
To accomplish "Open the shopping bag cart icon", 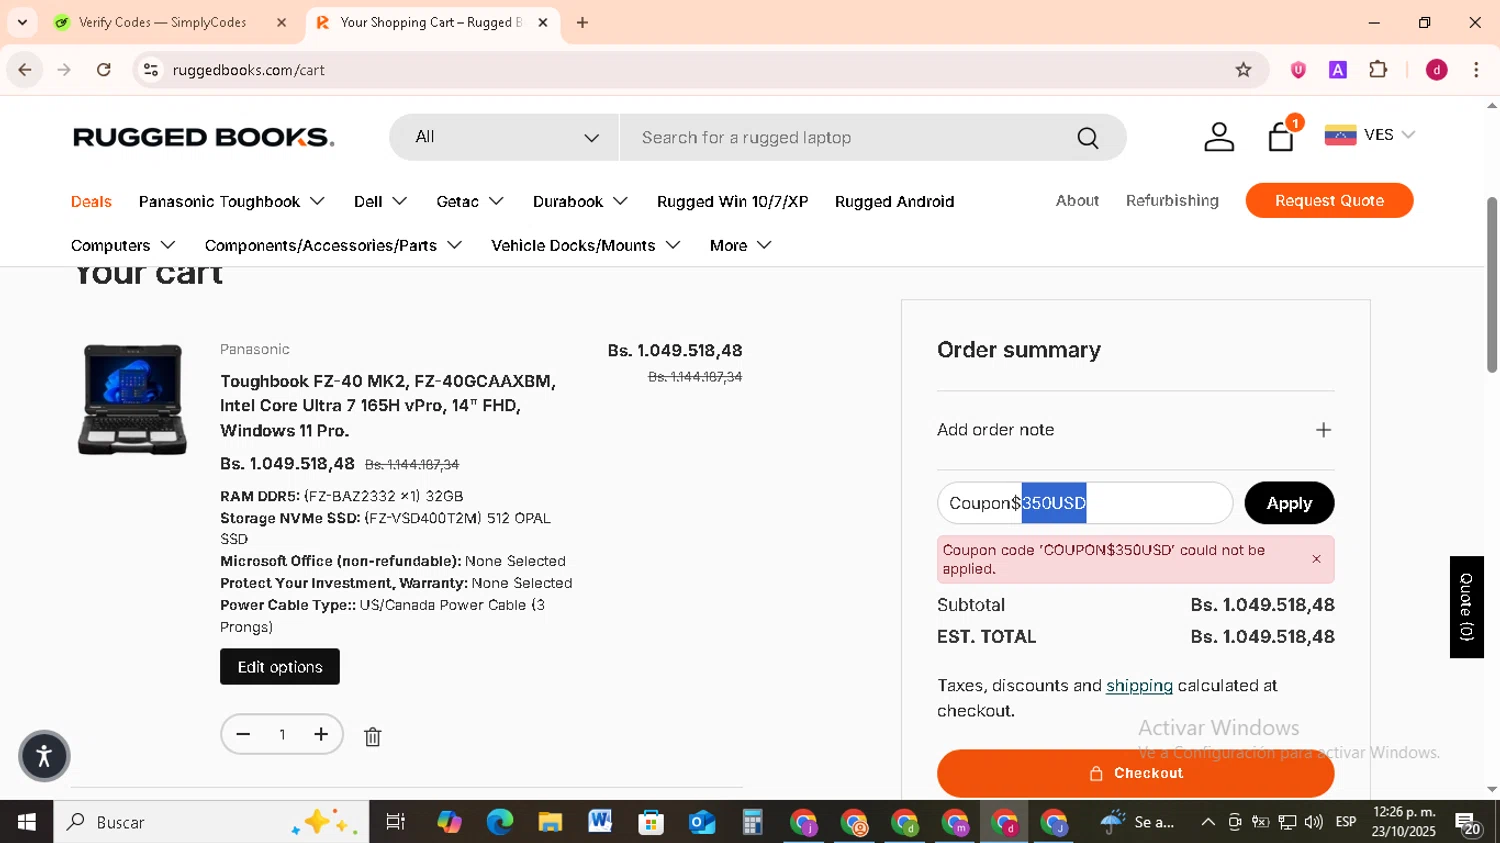I will click(x=1282, y=136).
